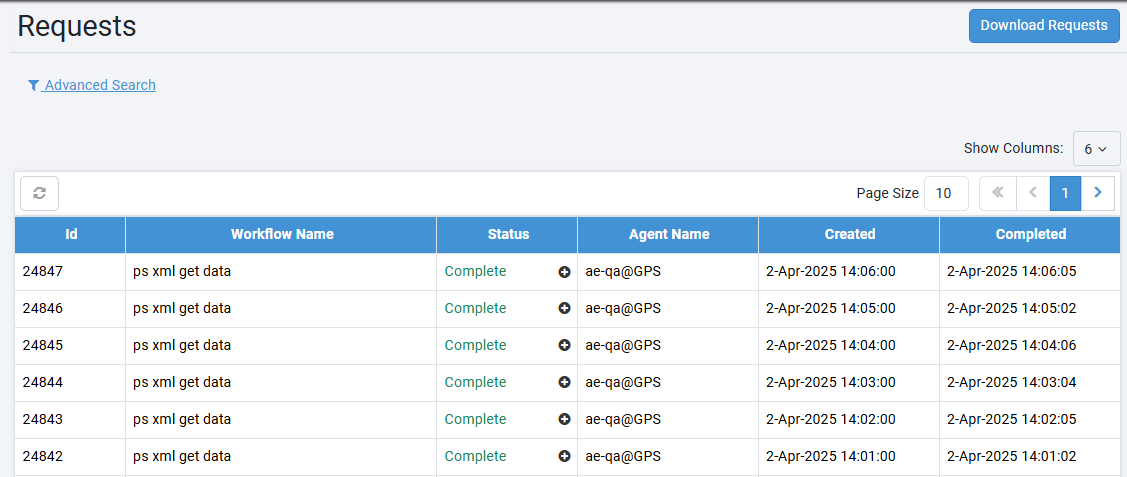Sort by the Created column header

(849, 234)
